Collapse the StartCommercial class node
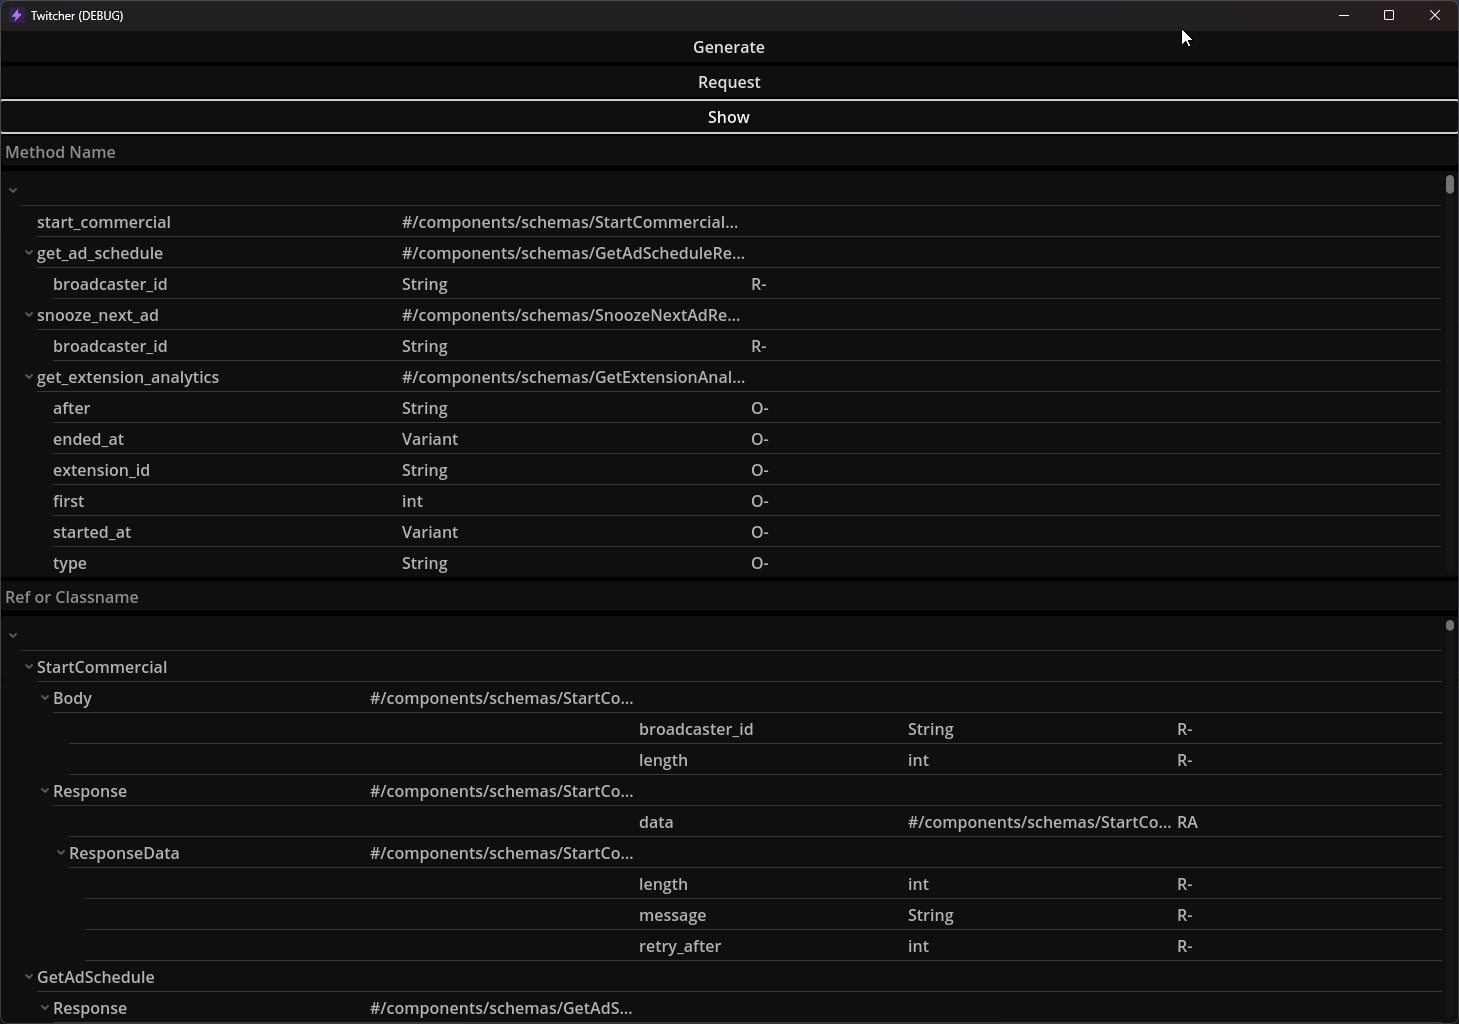The height and width of the screenshot is (1024, 1459). click(x=29, y=668)
